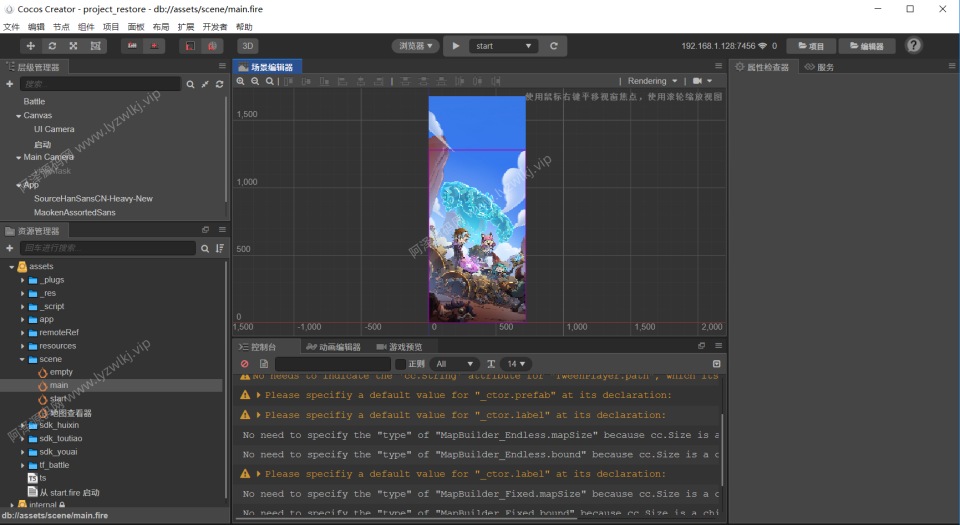Zoom in the scene editor view
The width and height of the screenshot is (960, 525).
(x=241, y=81)
